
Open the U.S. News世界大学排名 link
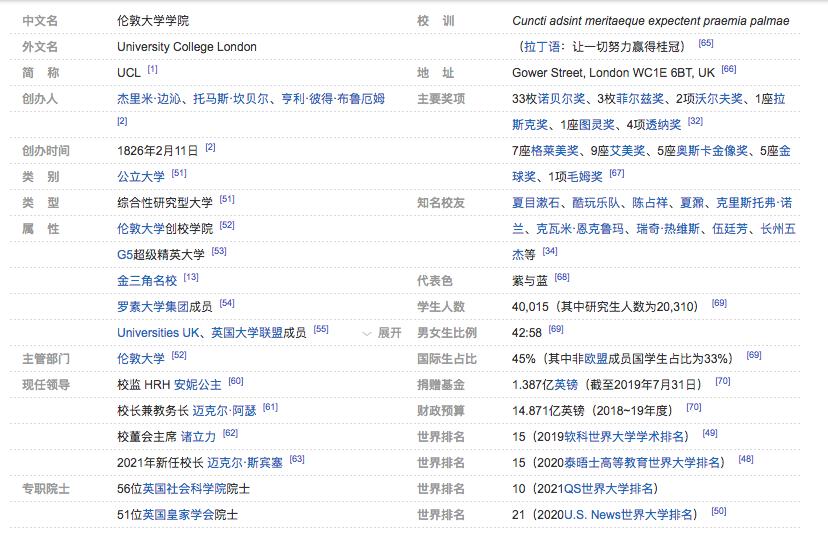tap(628, 514)
